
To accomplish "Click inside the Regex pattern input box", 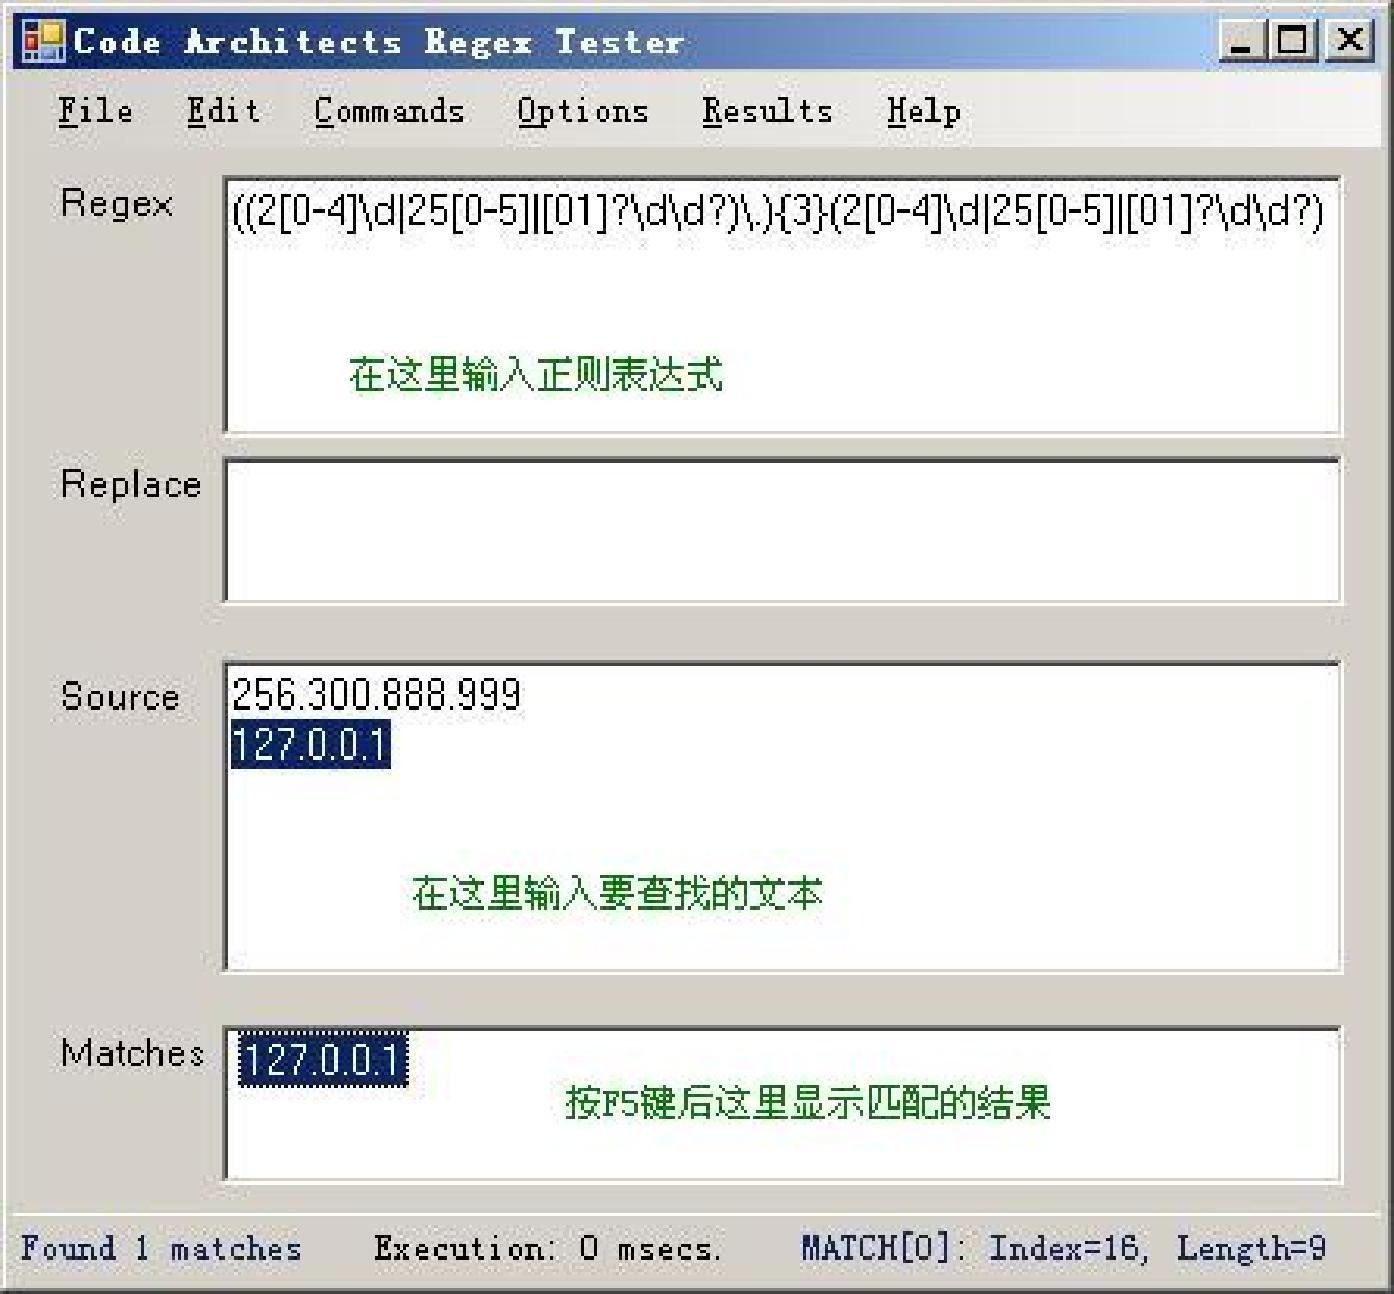I will (x=782, y=305).
